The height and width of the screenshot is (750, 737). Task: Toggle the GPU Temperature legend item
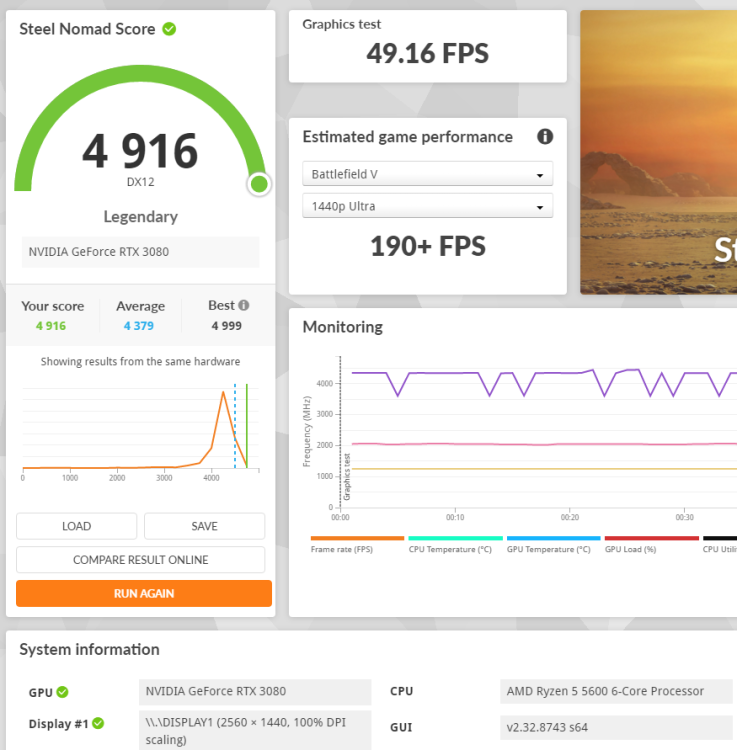[548, 548]
